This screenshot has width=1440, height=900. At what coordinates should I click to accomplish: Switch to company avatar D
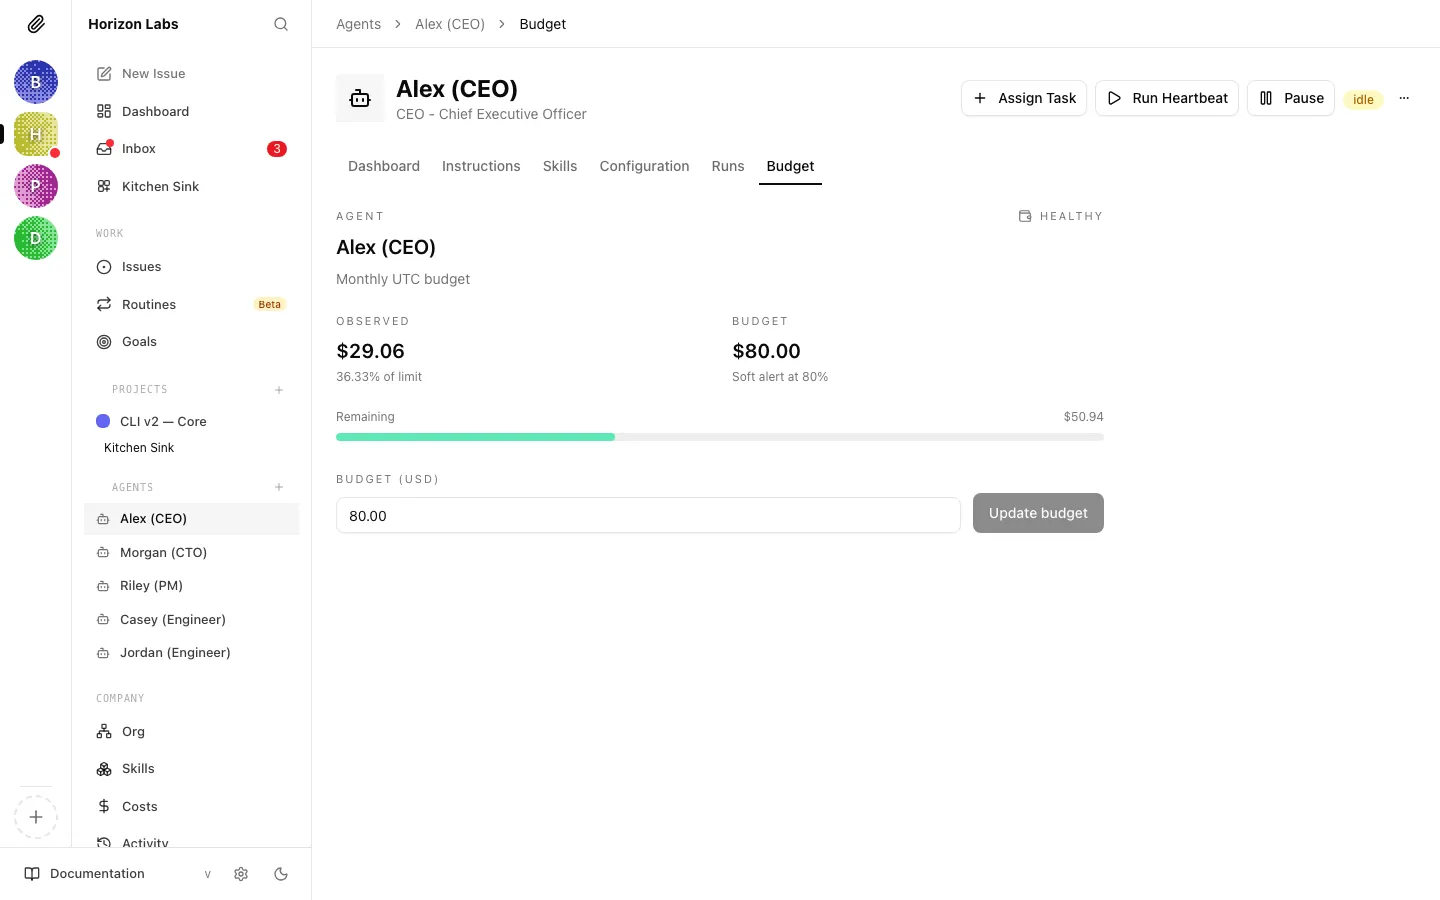click(36, 238)
